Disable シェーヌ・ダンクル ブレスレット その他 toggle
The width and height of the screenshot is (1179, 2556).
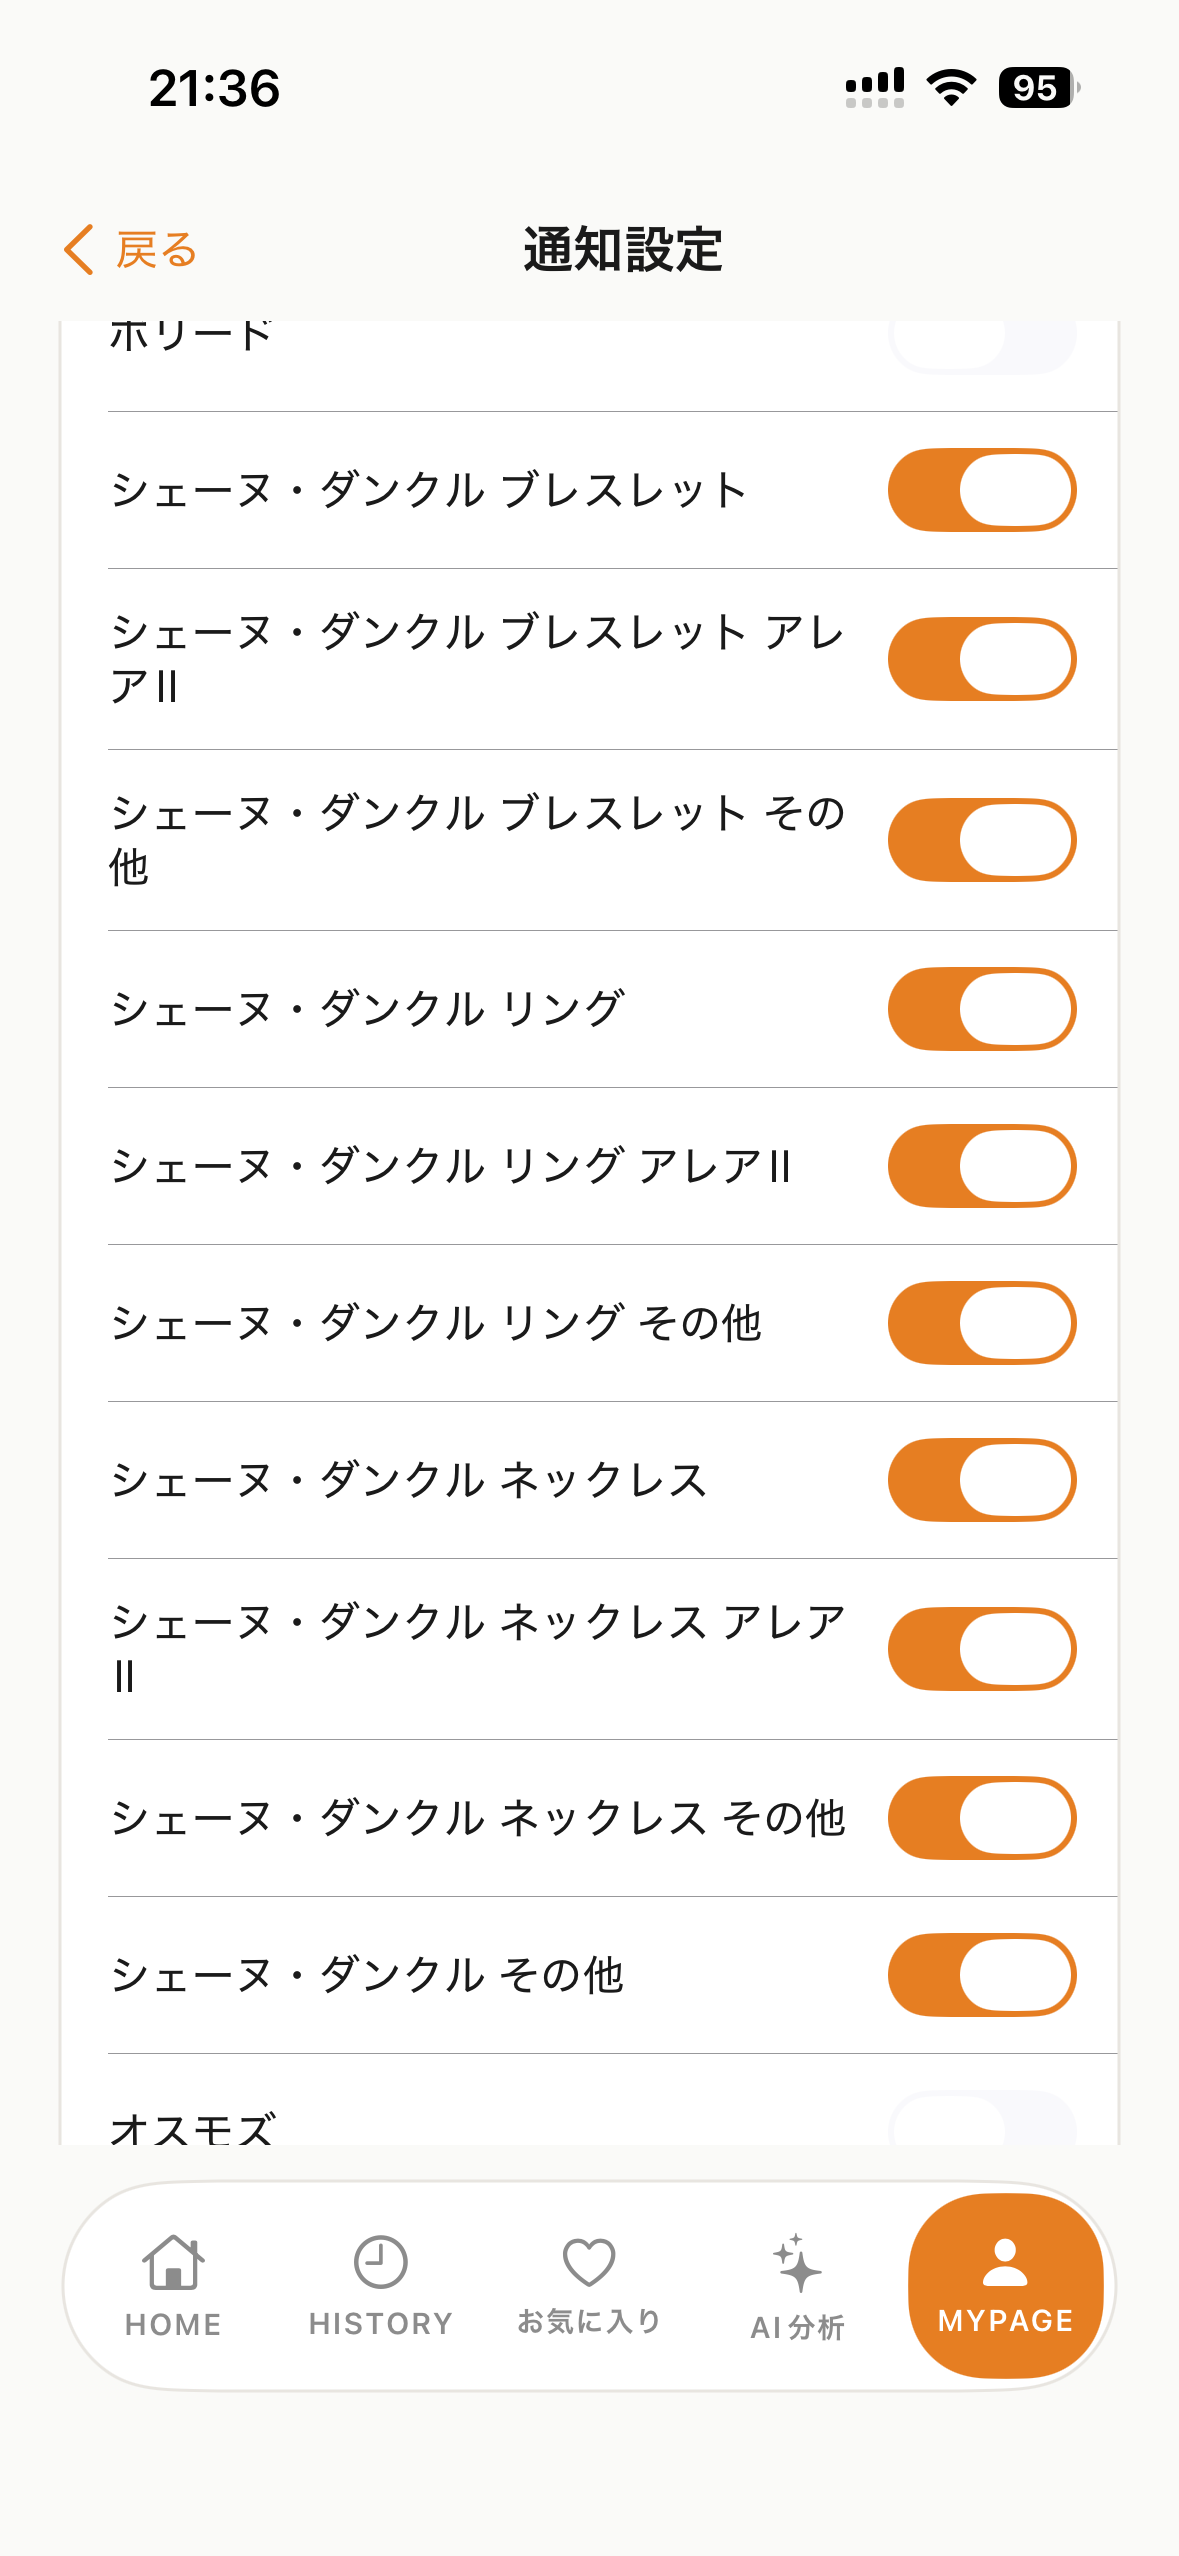click(982, 840)
